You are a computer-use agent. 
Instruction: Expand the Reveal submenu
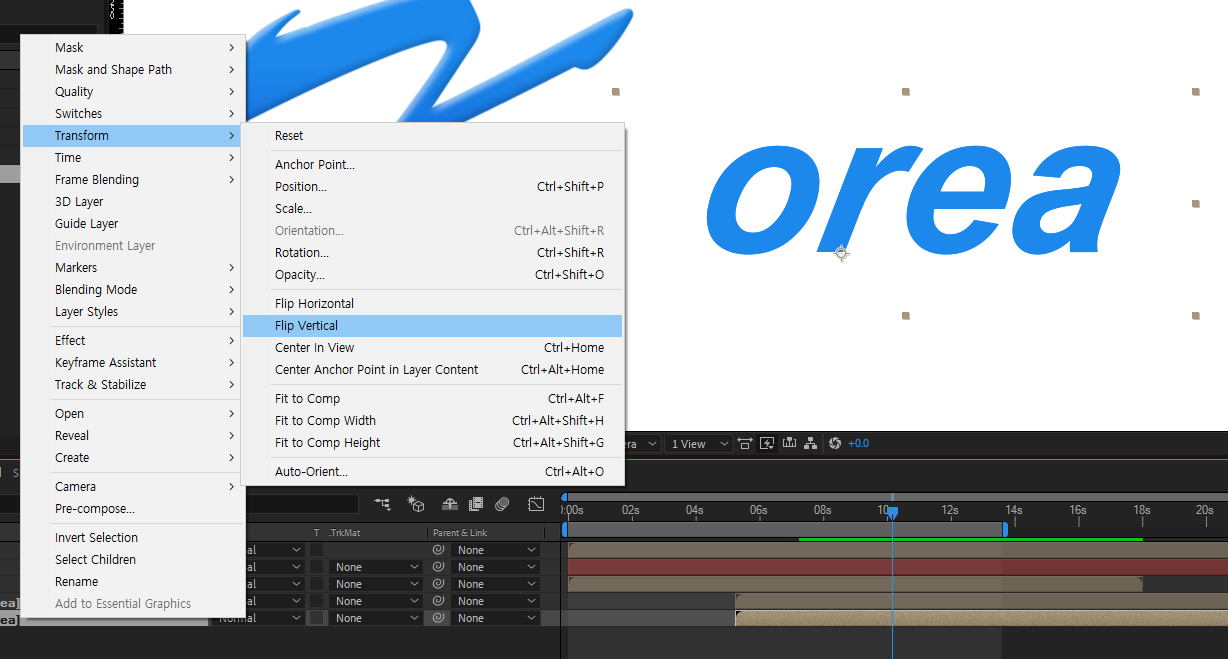click(x=133, y=435)
